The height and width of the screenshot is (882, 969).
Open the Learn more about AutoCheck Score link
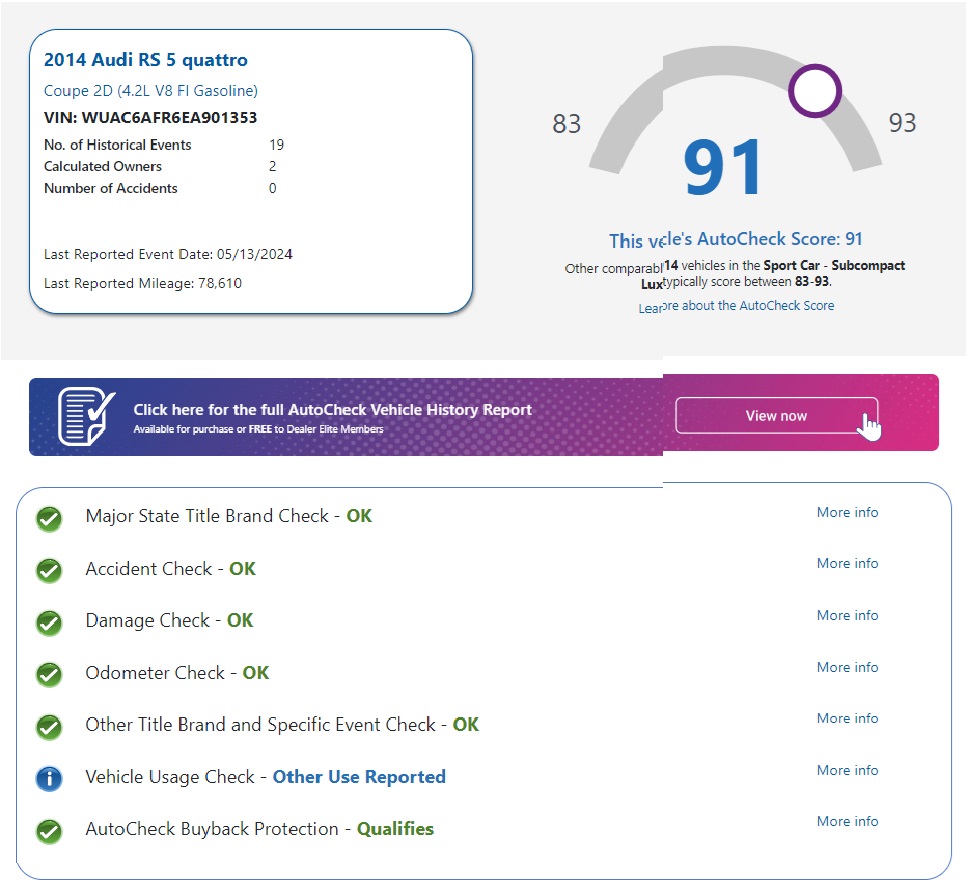pos(736,307)
